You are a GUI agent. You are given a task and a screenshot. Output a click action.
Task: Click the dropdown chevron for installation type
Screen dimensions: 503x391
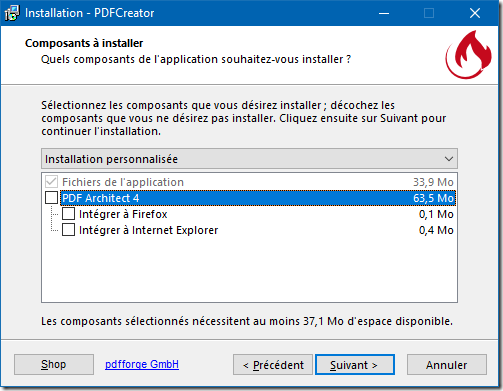449,159
